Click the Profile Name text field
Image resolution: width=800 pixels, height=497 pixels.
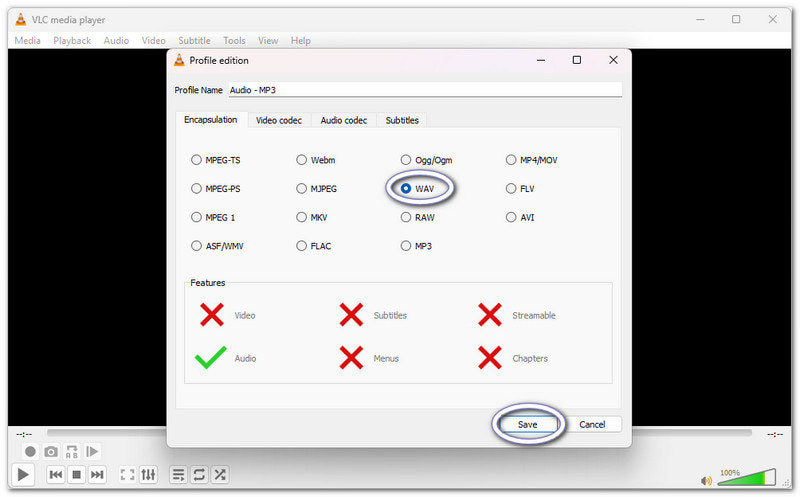point(425,90)
